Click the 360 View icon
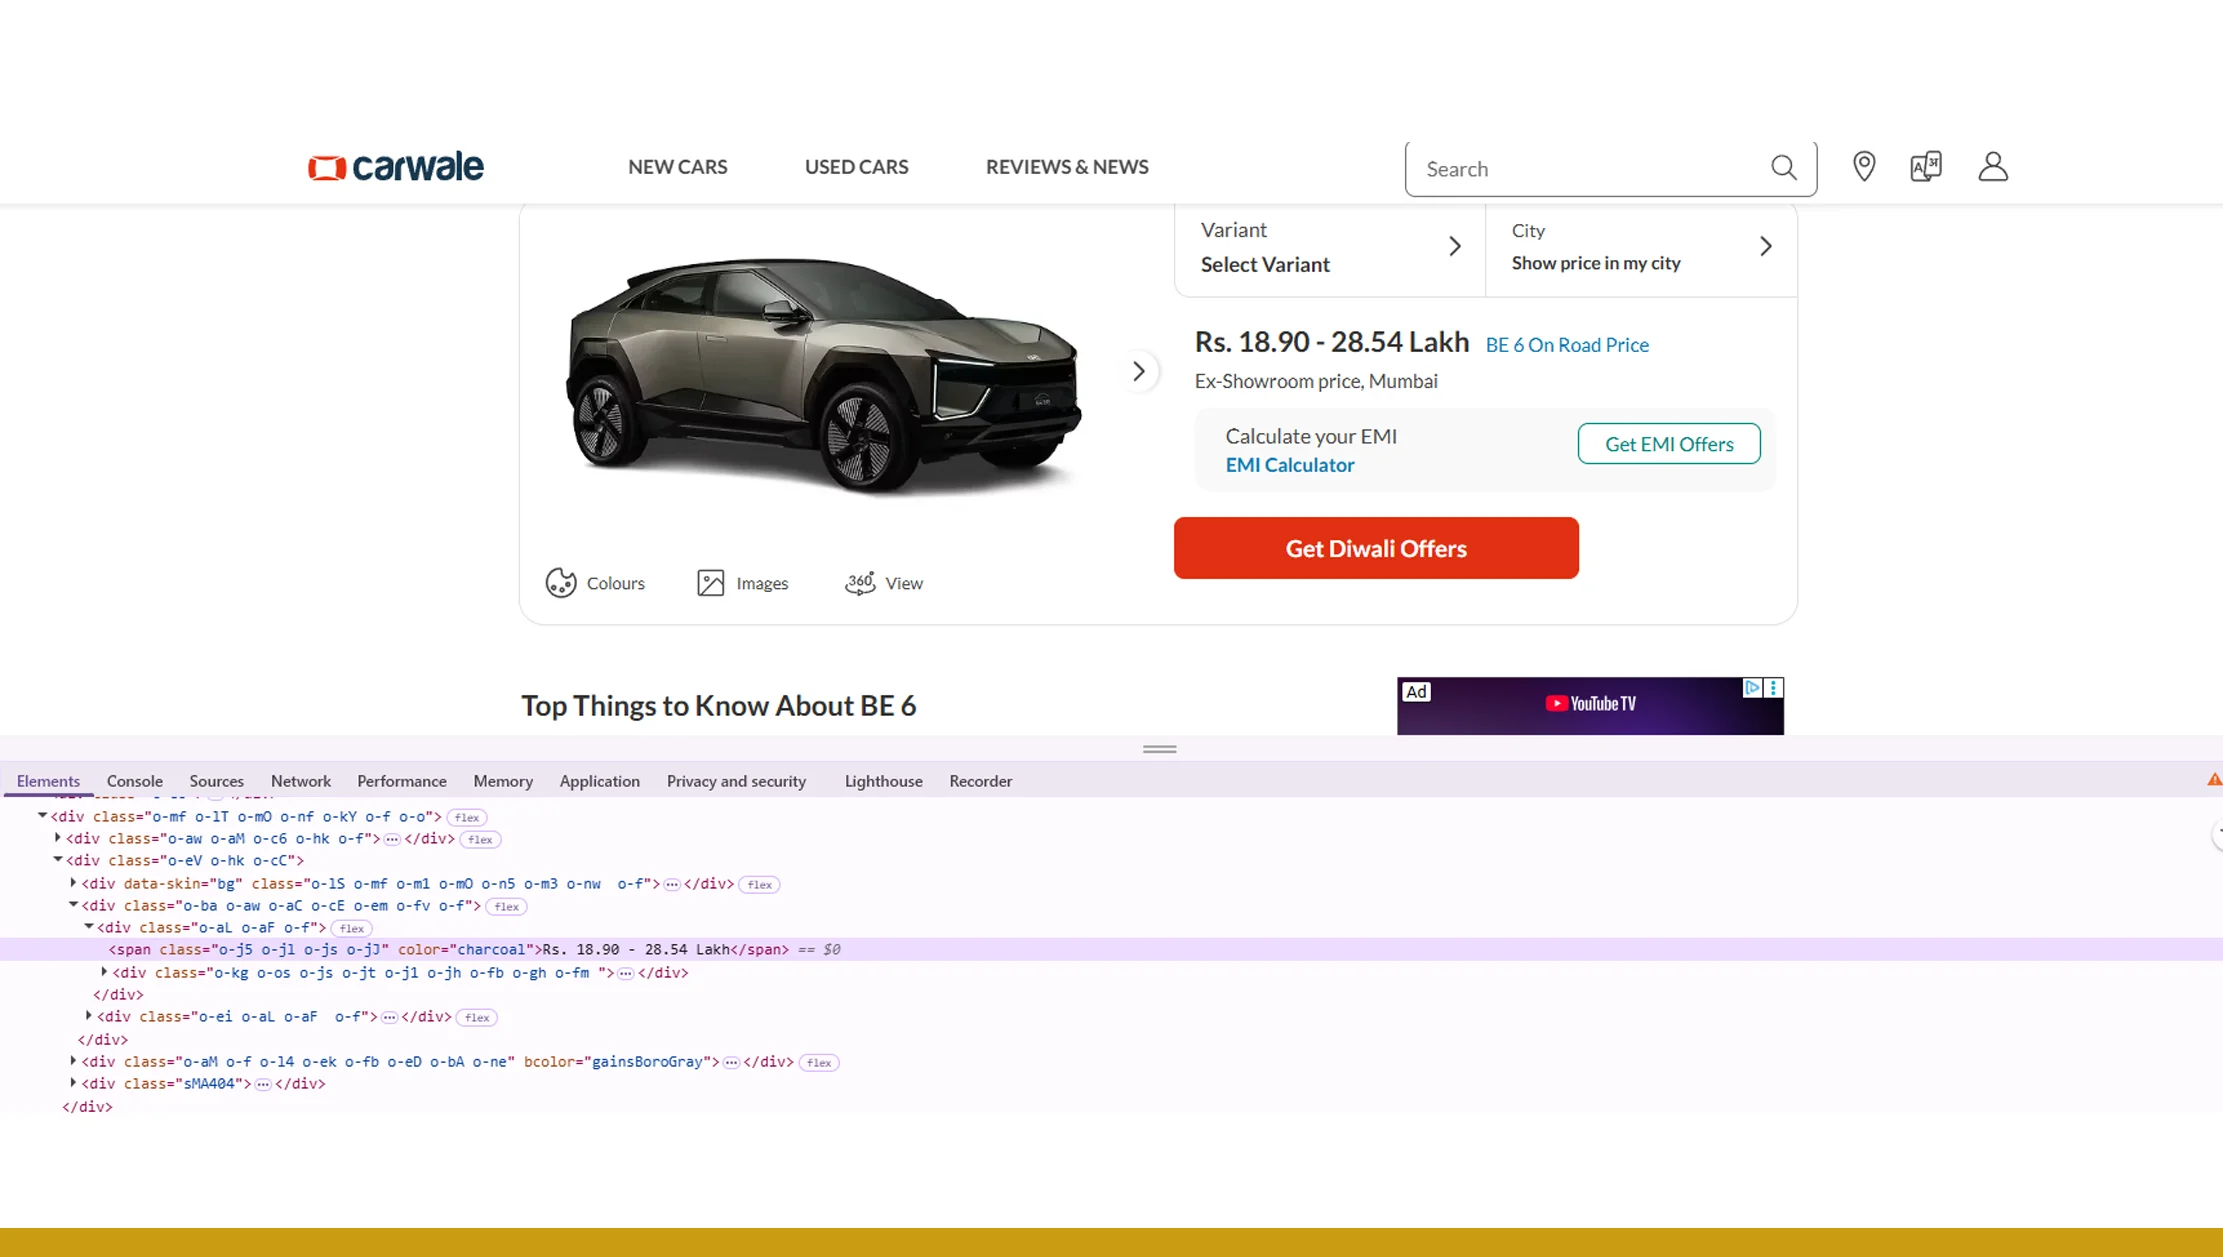Viewport: 2223px width, 1257px height. tap(859, 582)
